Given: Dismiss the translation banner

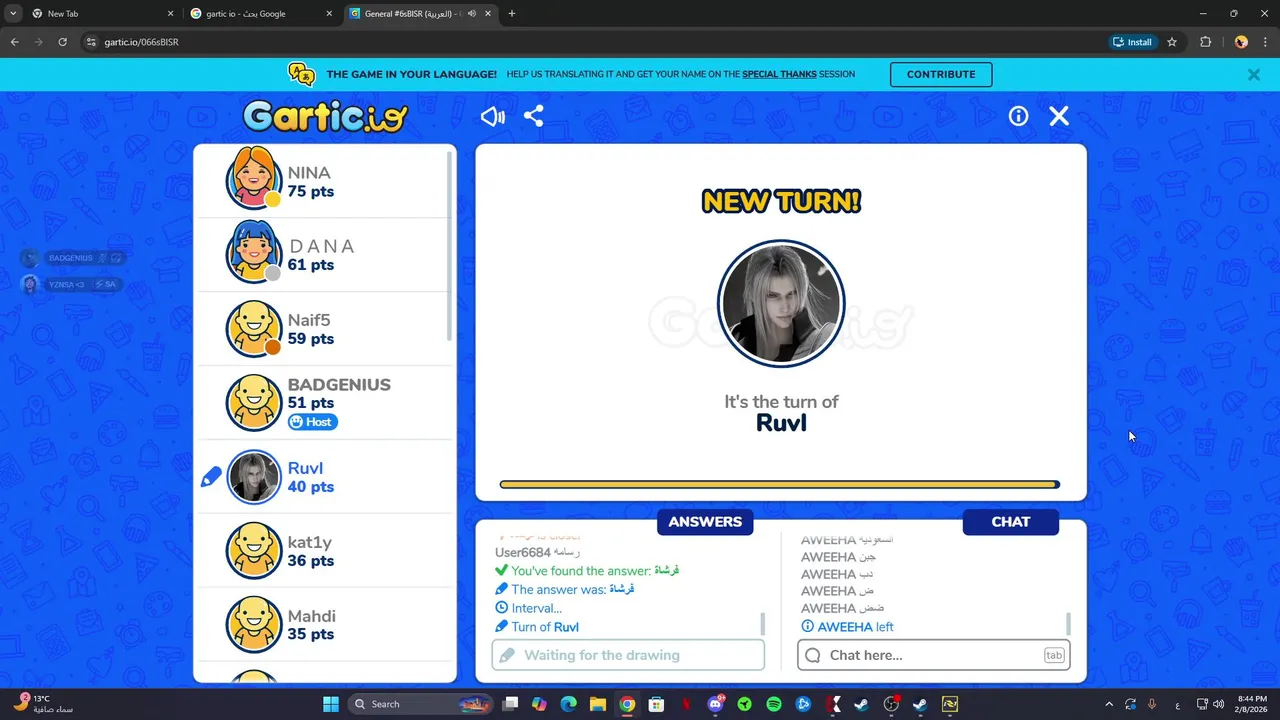Looking at the screenshot, I should coord(1253,74).
